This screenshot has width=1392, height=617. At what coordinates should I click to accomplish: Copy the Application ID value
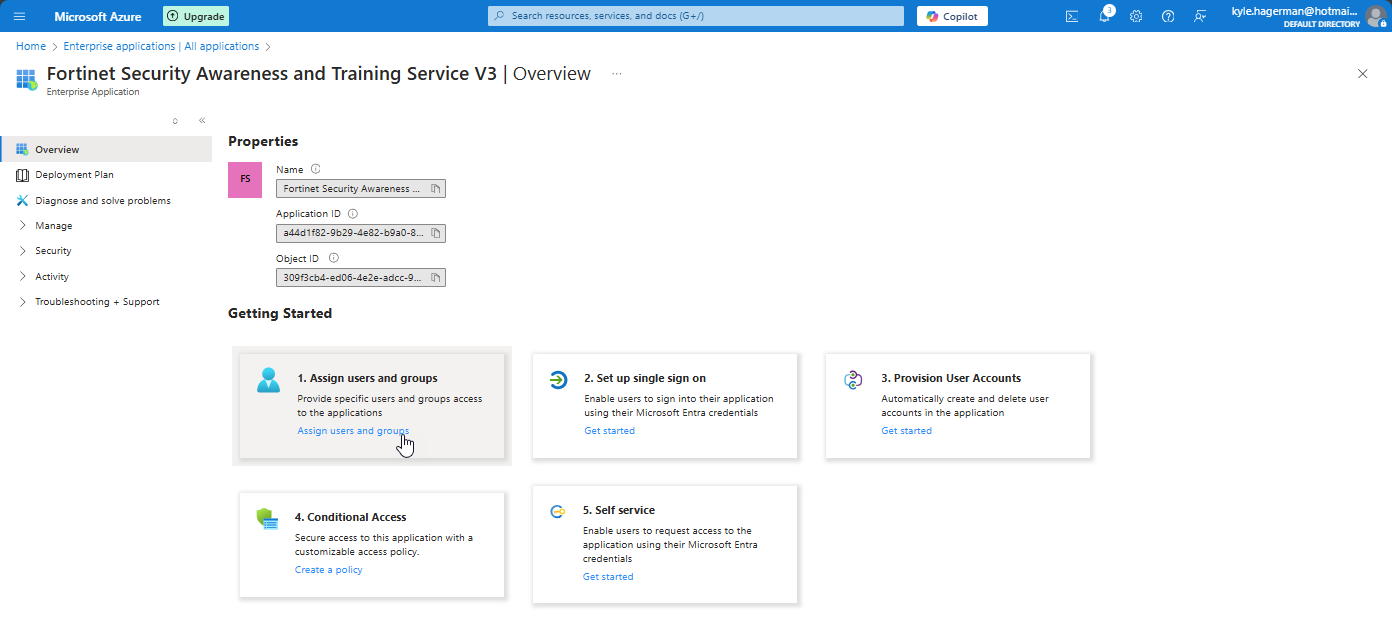coord(436,233)
